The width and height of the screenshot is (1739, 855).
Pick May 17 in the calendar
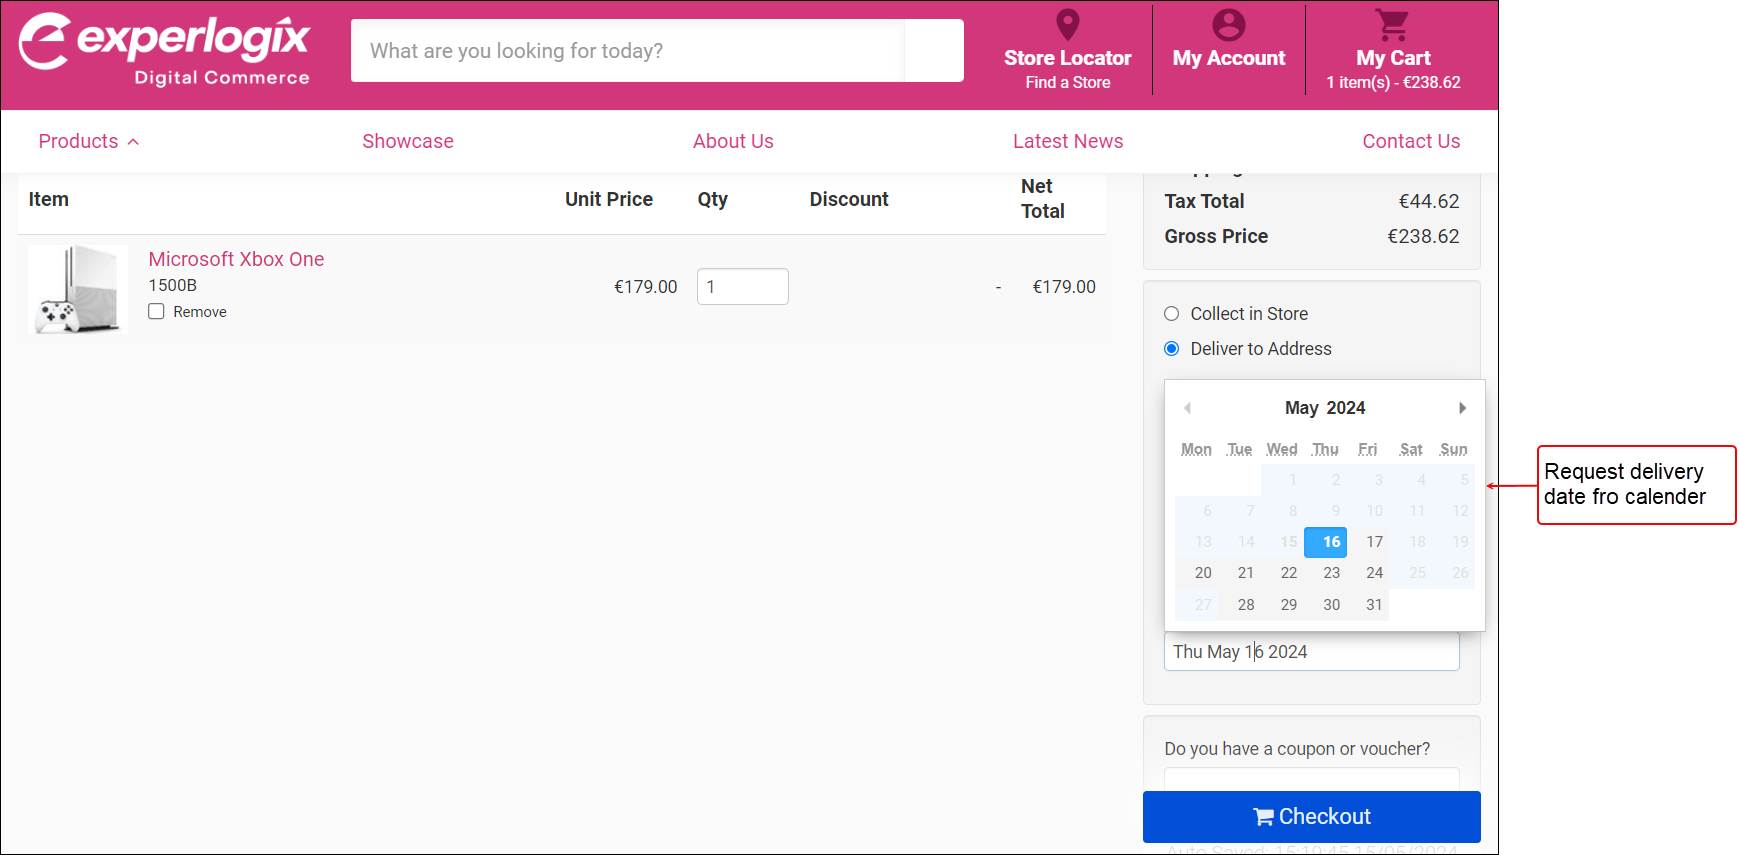pos(1374,542)
